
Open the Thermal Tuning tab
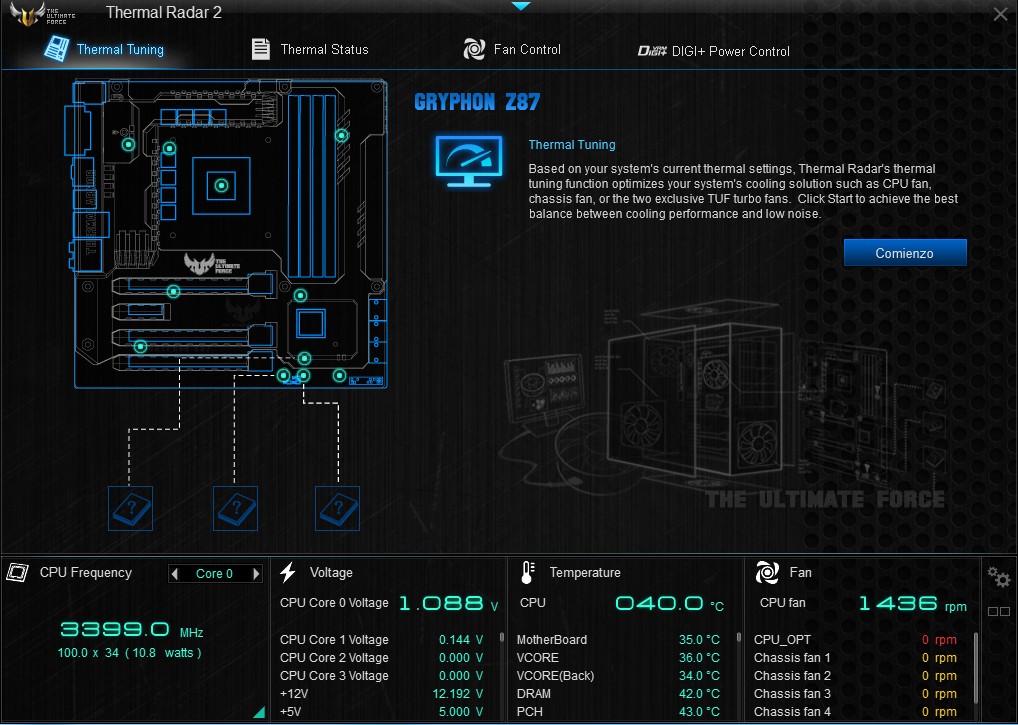(x=104, y=49)
